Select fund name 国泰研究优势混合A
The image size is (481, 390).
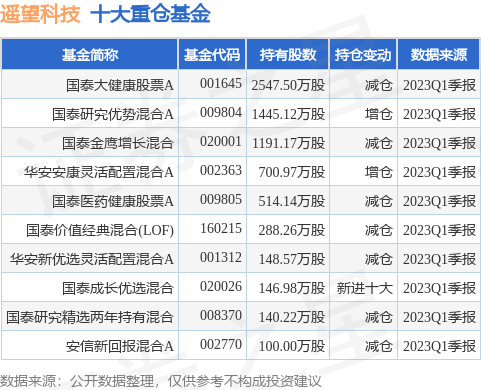pyautogui.click(x=113, y=114)
